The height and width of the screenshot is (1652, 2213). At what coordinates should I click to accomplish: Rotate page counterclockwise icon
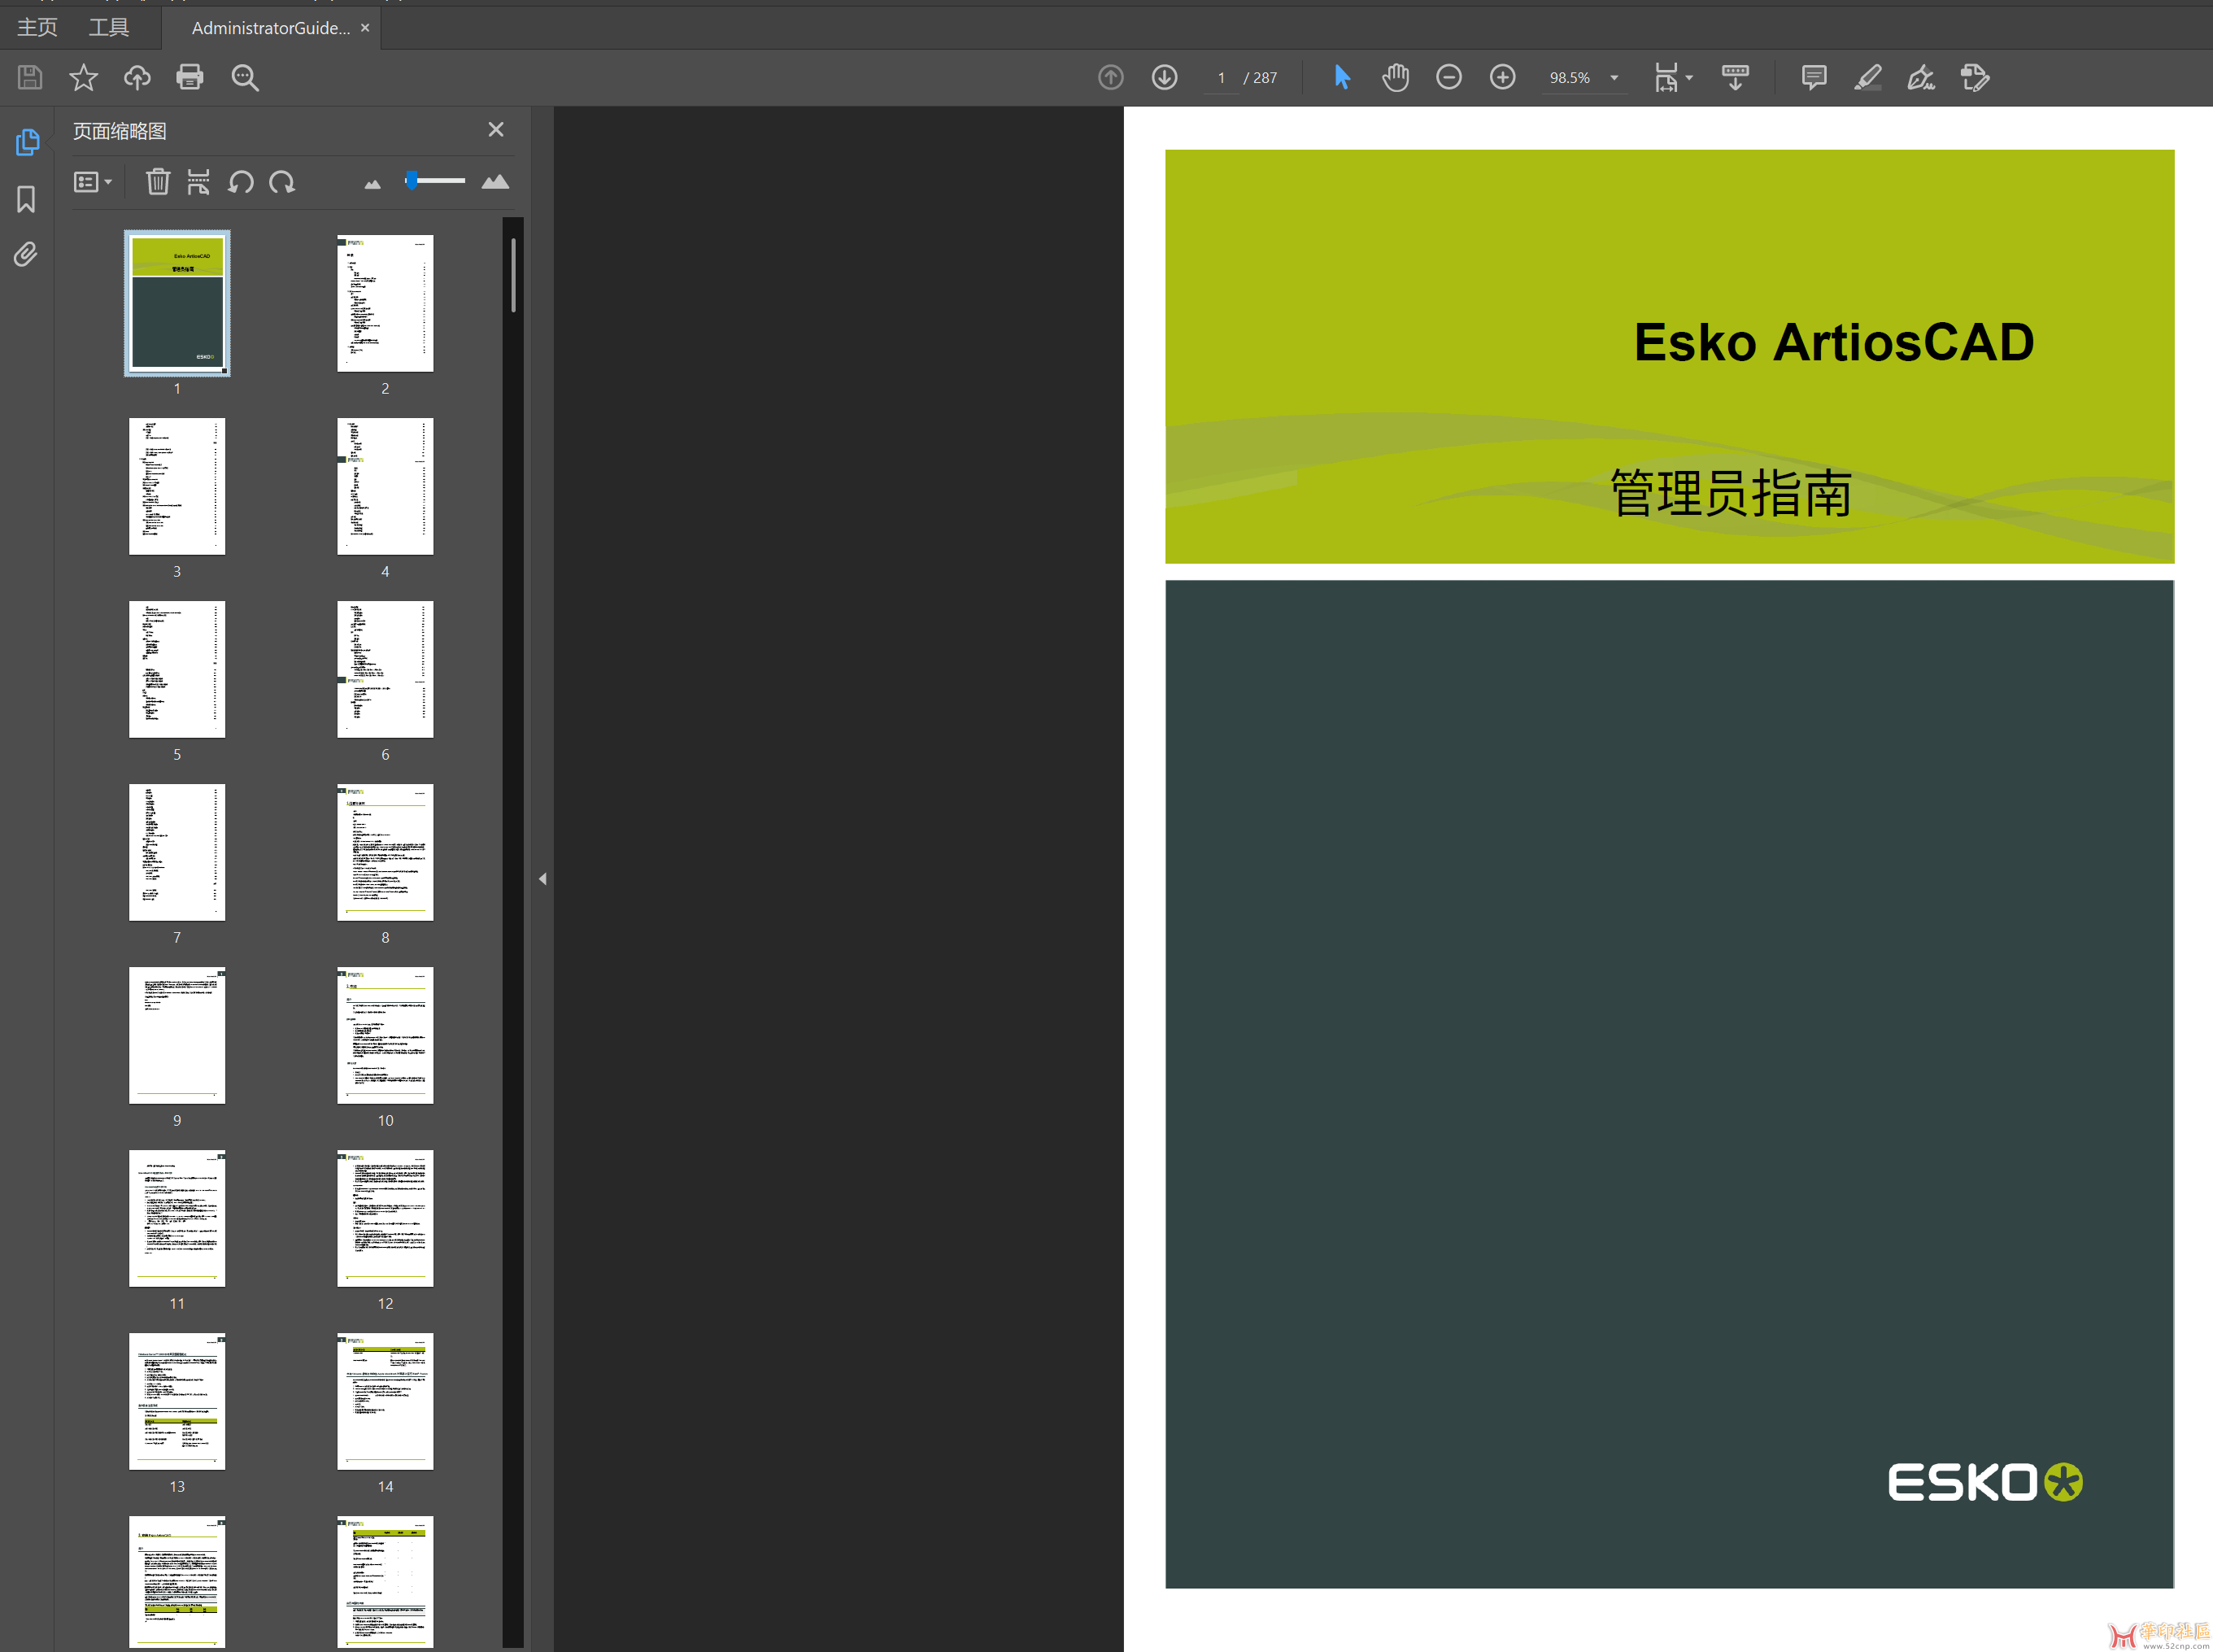(x=240, y=182)
